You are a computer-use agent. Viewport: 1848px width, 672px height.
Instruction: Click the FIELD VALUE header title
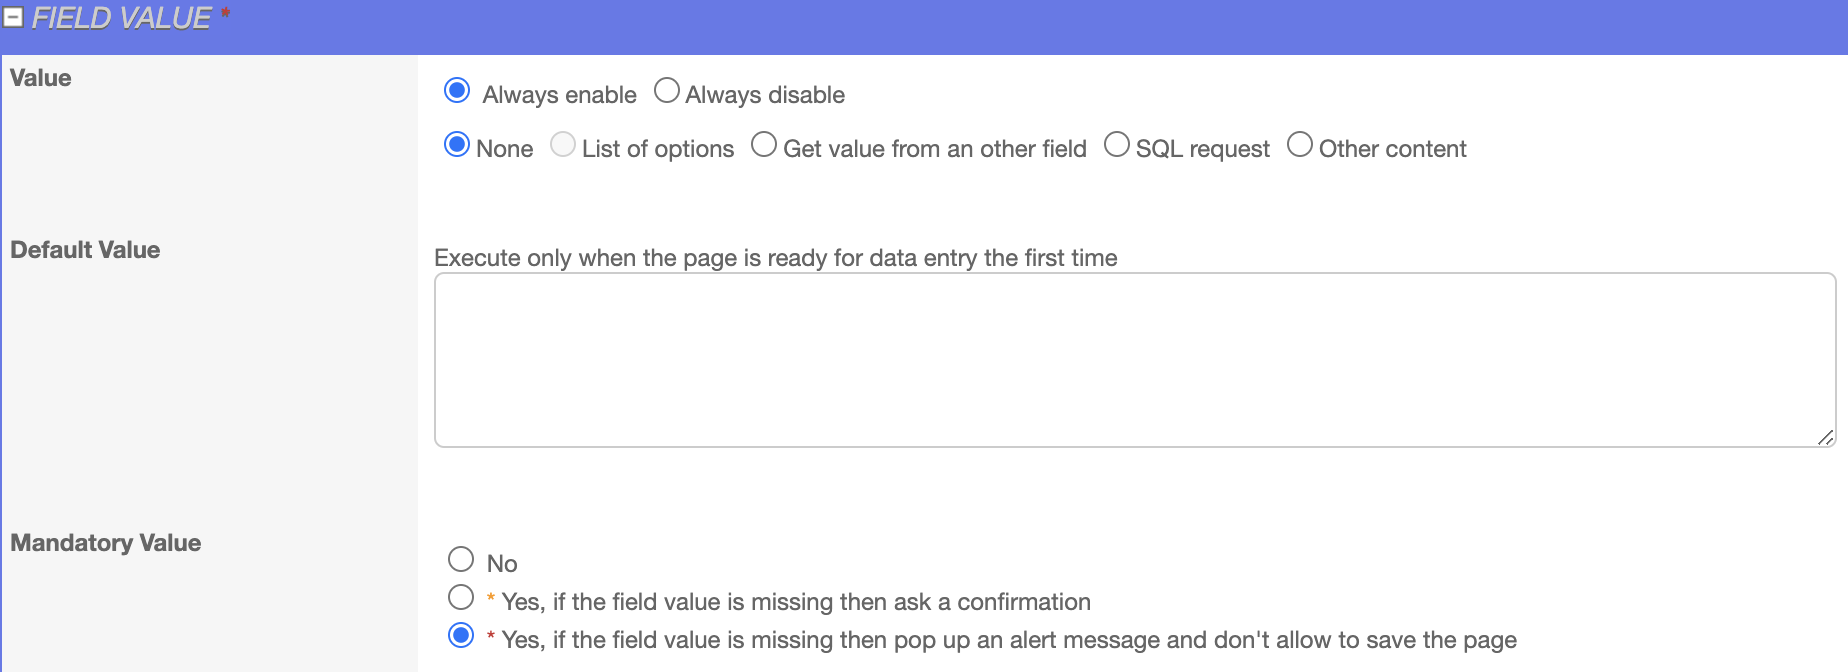[121, 18]
